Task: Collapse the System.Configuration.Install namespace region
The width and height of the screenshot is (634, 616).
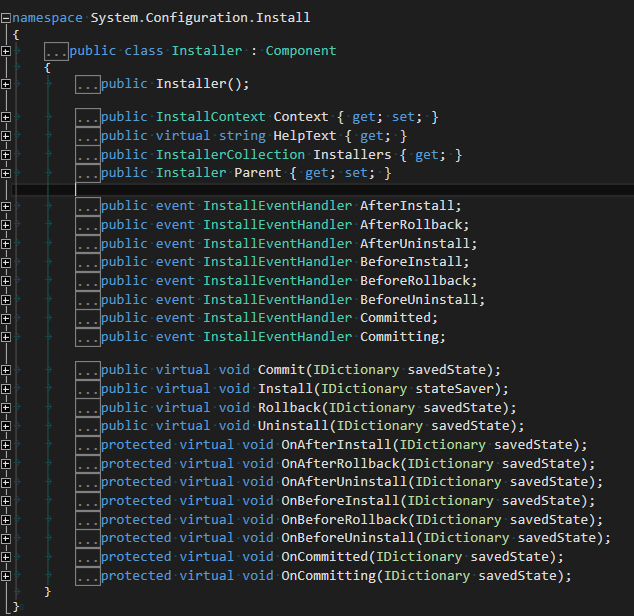Action: [6, 18]
